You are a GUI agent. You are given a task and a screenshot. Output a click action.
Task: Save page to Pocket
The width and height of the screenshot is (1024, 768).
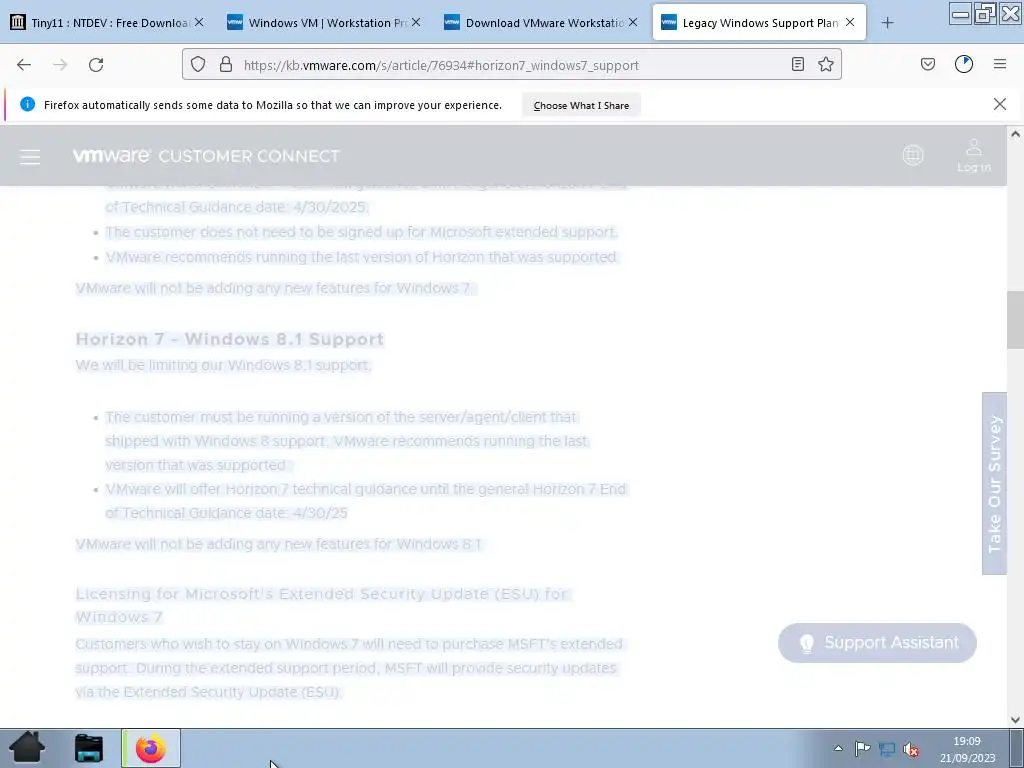click(928, 65)
